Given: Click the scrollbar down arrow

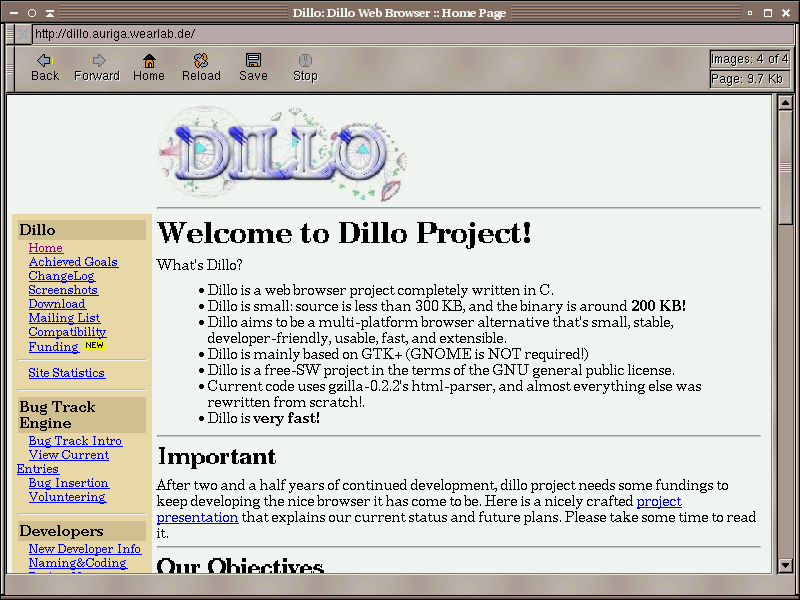Looking at the screenshot, I should (785, 565).
